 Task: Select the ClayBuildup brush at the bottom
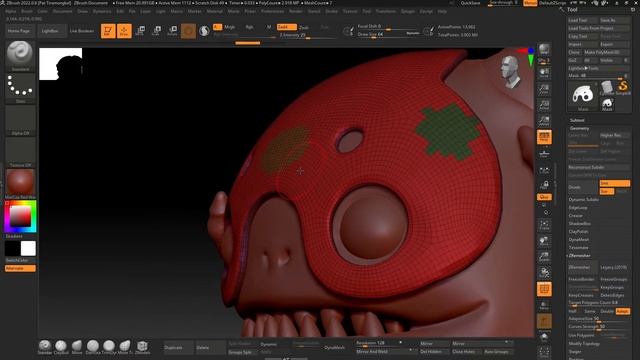(61, 347)
